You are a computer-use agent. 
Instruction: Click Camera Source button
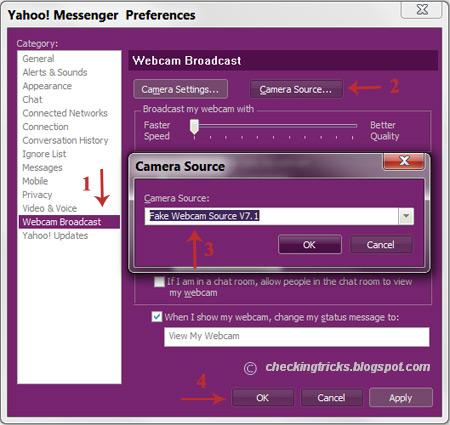tap(296, 89)
